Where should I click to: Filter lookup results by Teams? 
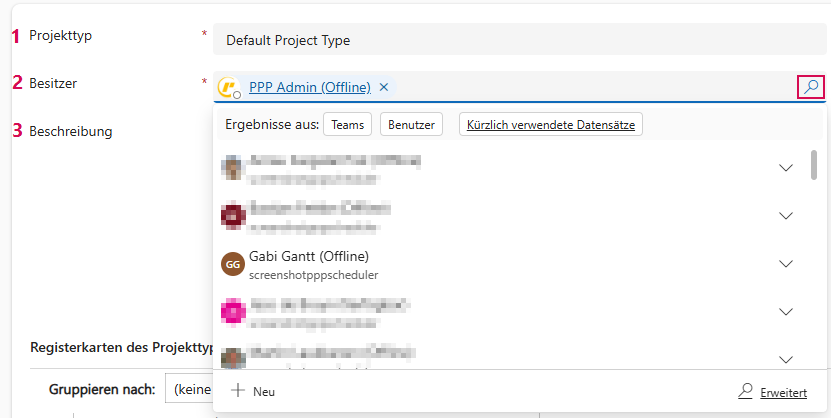[347, 124]
